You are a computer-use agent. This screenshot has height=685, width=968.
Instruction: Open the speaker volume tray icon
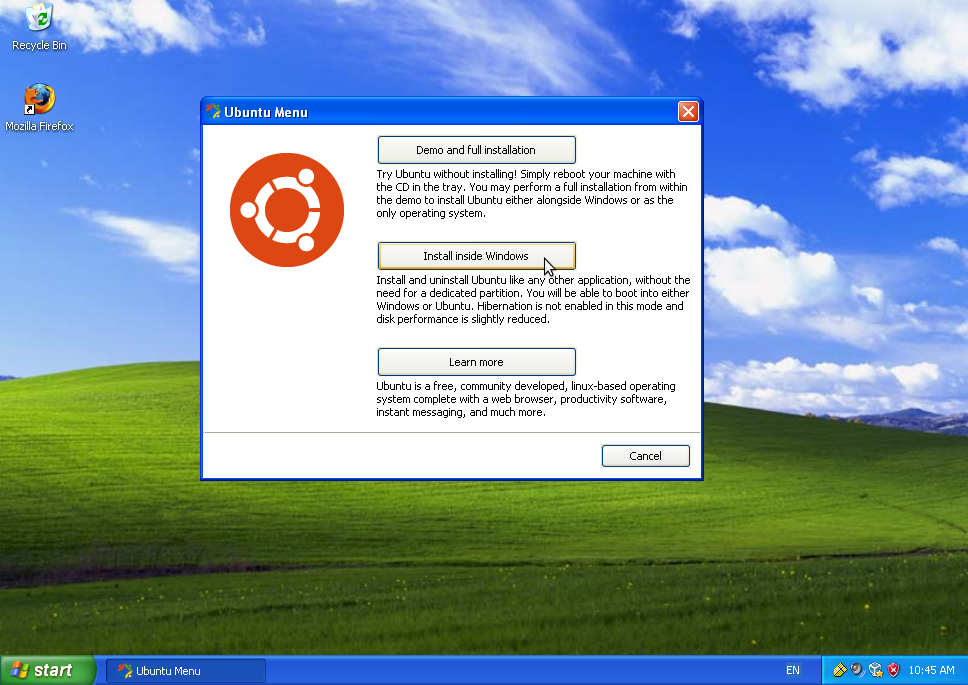pos(857,670)
